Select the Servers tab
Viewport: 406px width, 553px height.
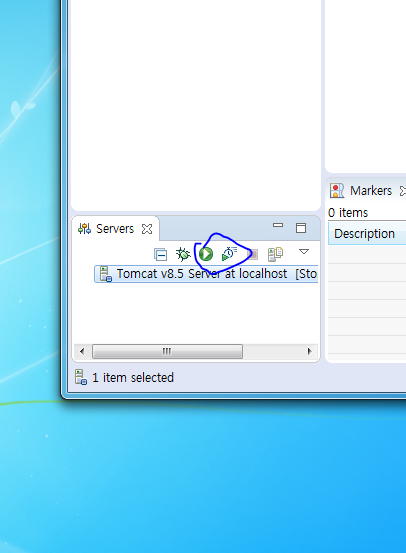(x=115, y=229)
